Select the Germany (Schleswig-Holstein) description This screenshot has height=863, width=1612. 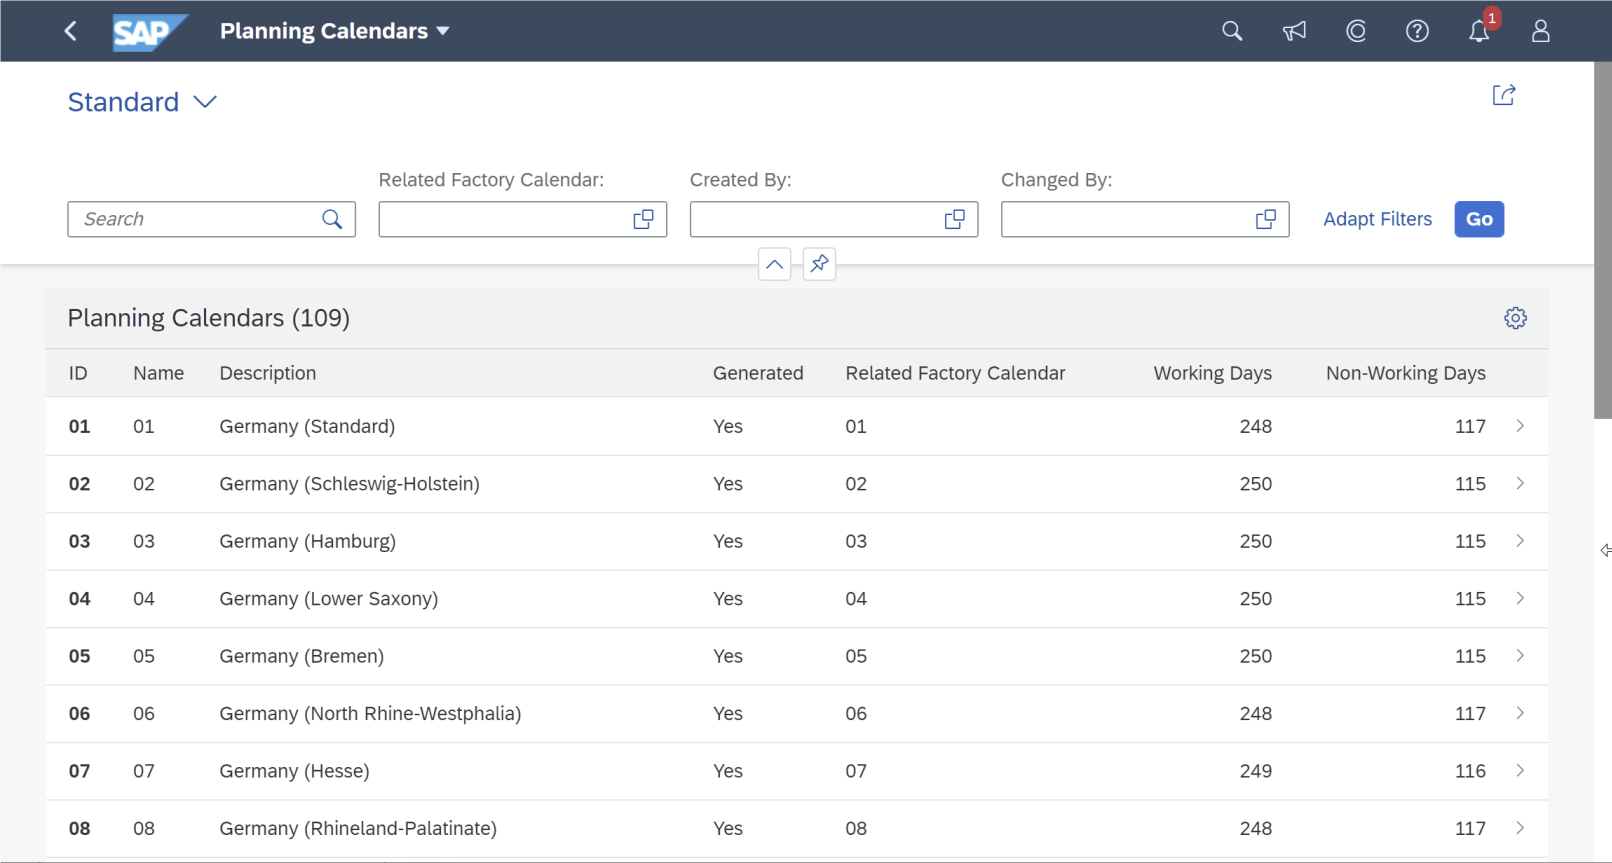349,484
